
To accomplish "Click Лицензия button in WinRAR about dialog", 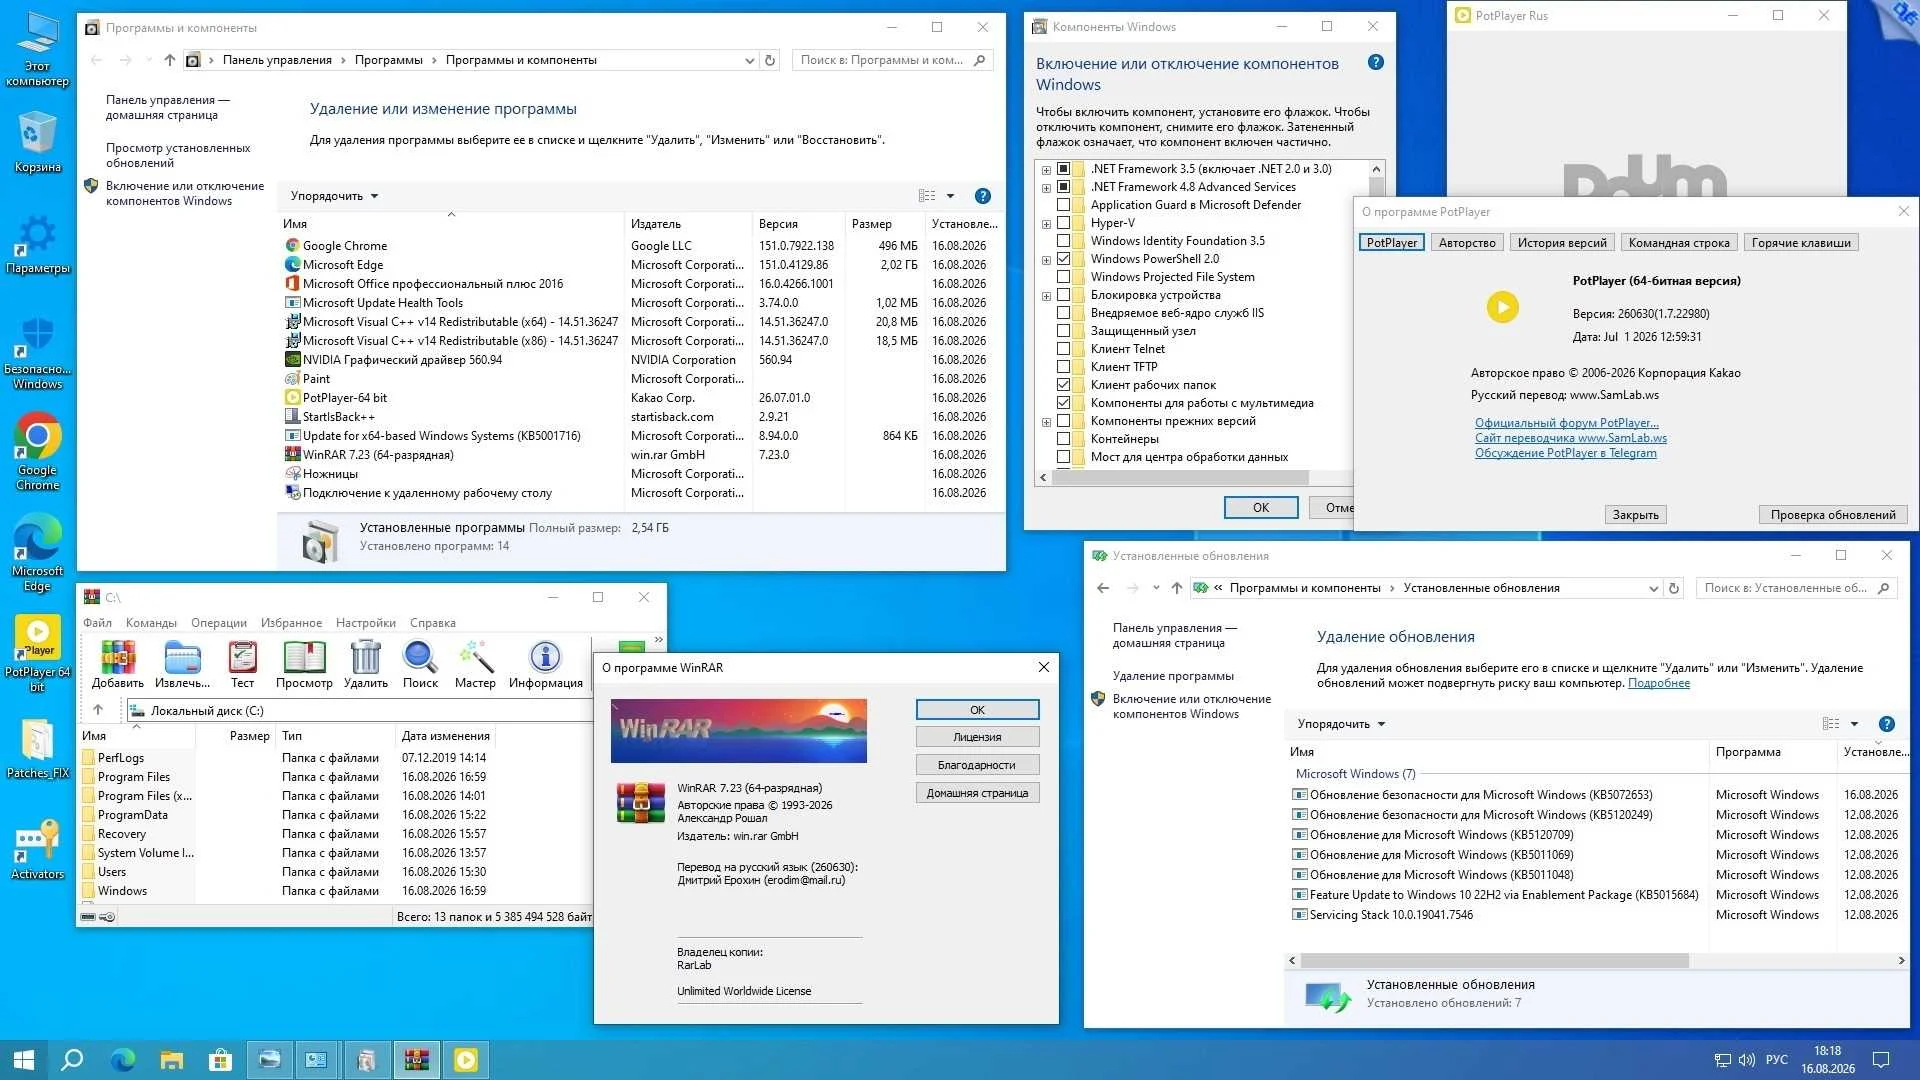I will tap(977, 737).
